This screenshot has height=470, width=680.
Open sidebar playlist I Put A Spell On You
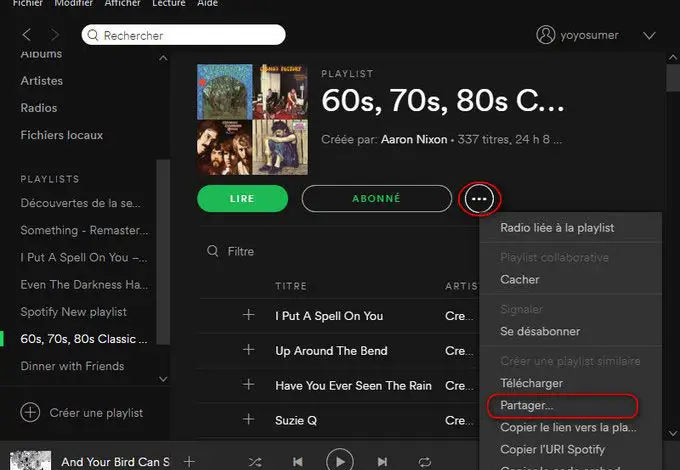[x=84, y=258]
